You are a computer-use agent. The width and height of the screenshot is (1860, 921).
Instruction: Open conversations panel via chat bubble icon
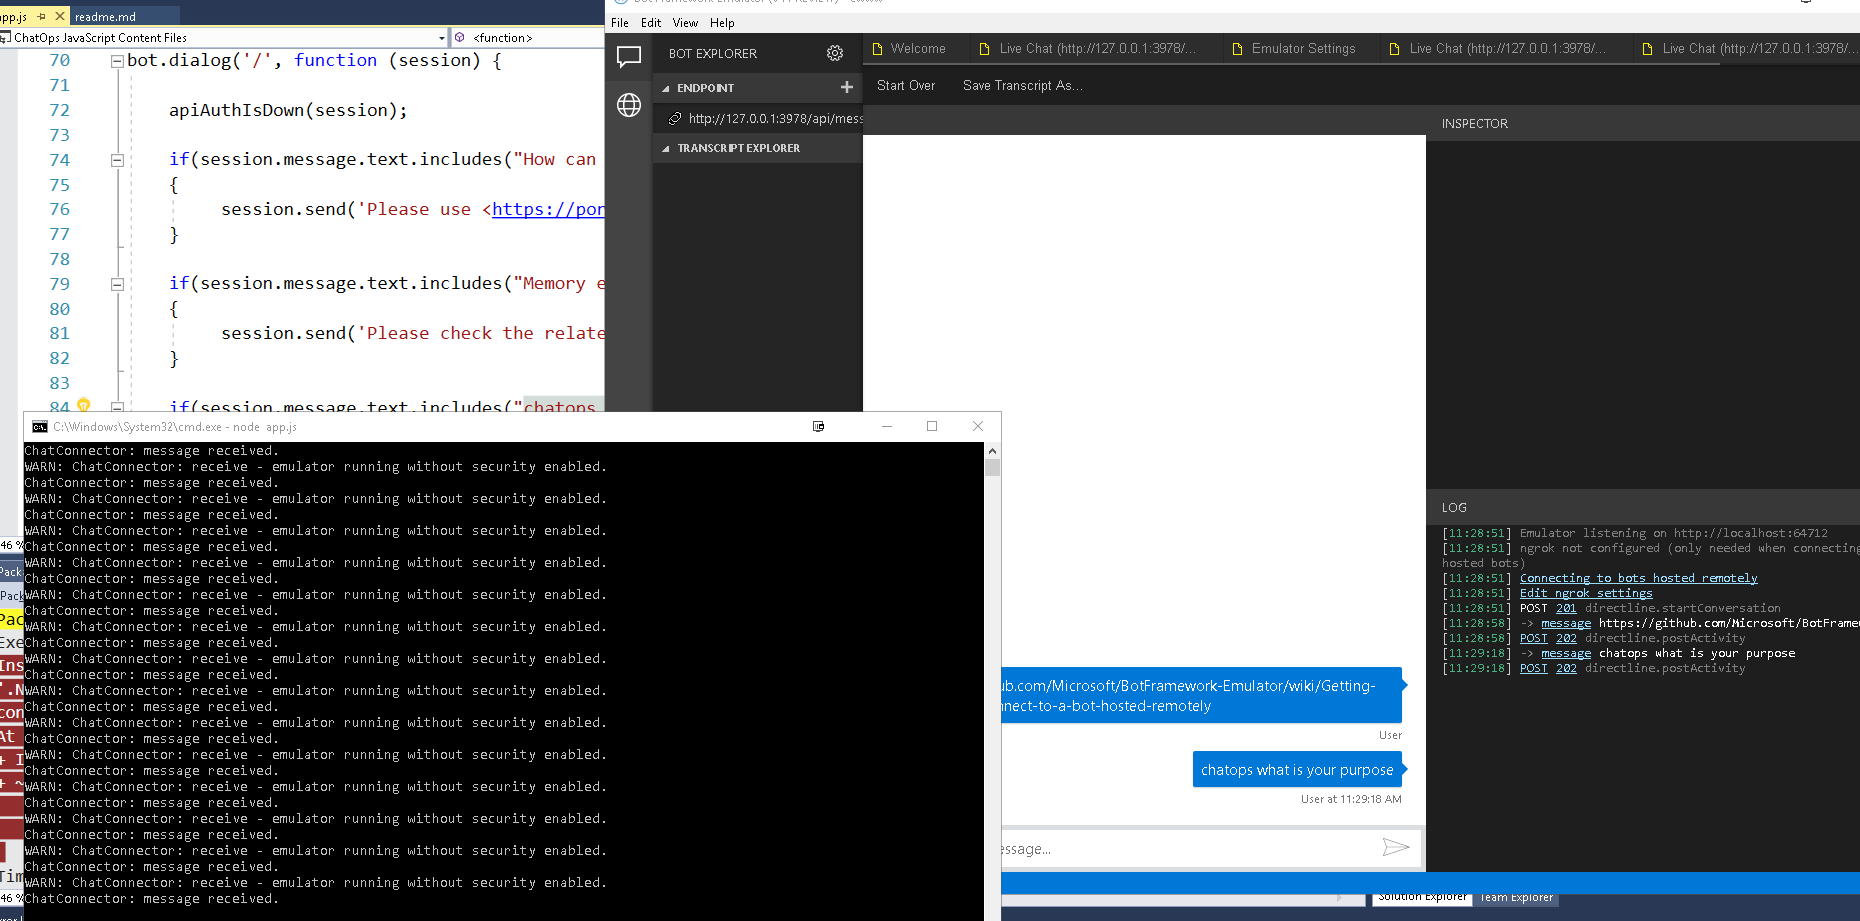coord(629,57)
